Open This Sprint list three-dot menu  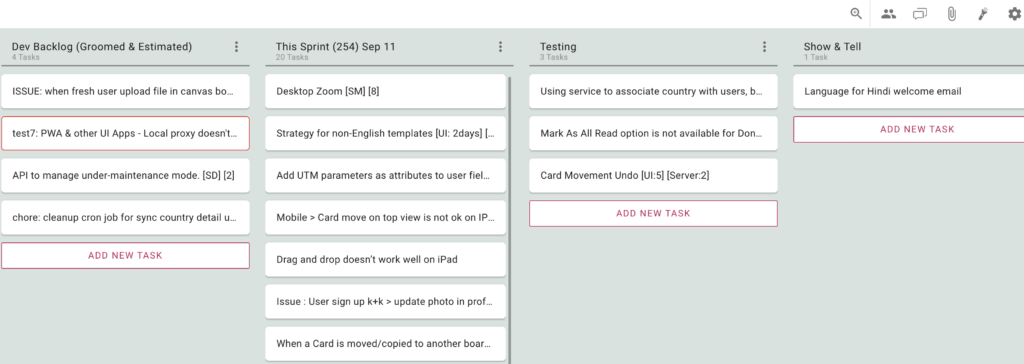pos(500,47)
